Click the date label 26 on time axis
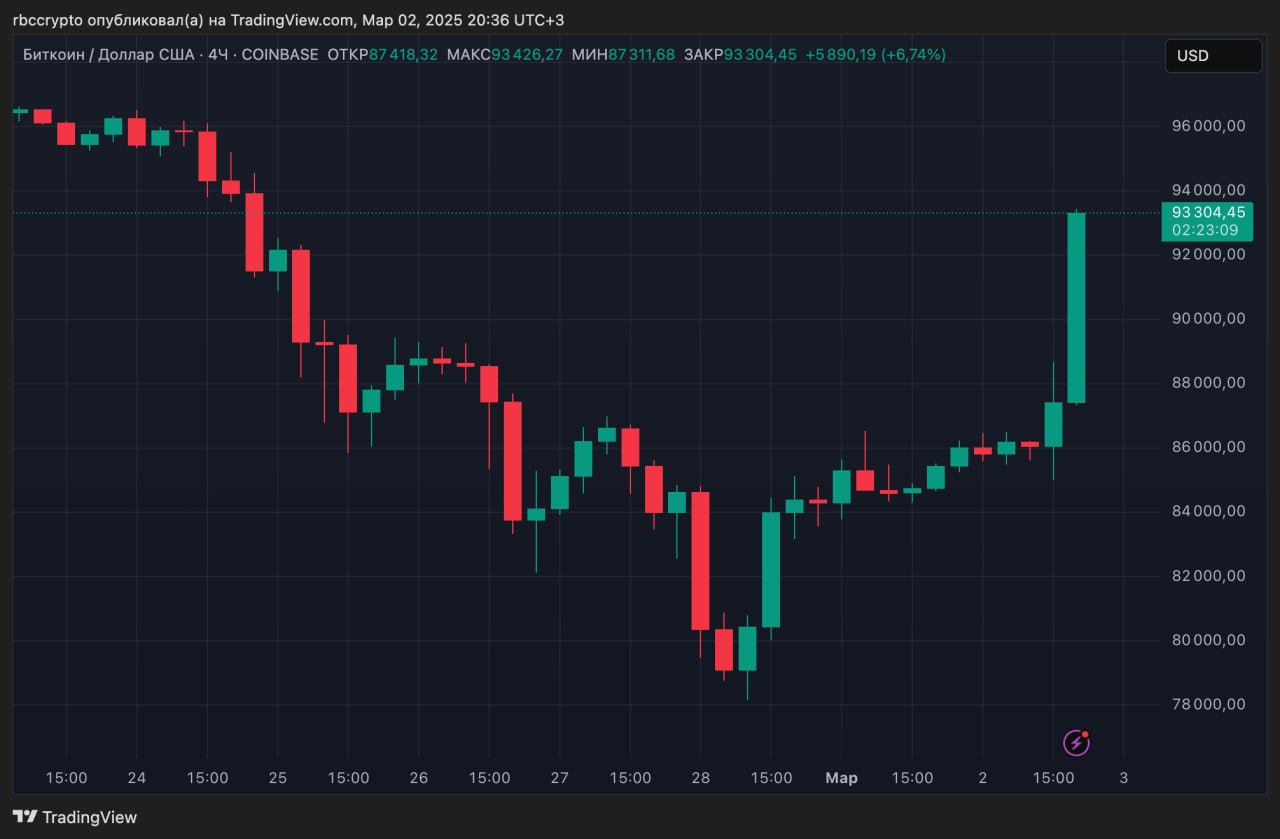The image size is (1280, 839). click(419, 778)
